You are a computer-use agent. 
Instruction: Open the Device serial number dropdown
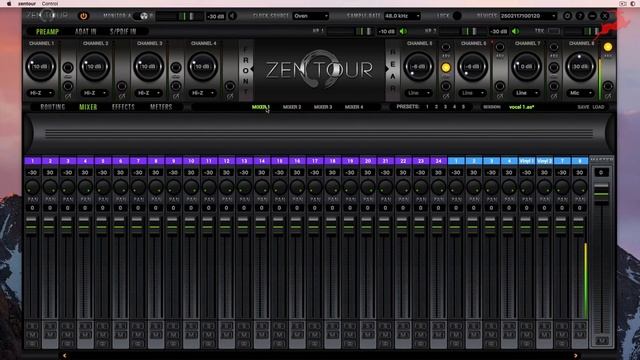pos(528,16)
